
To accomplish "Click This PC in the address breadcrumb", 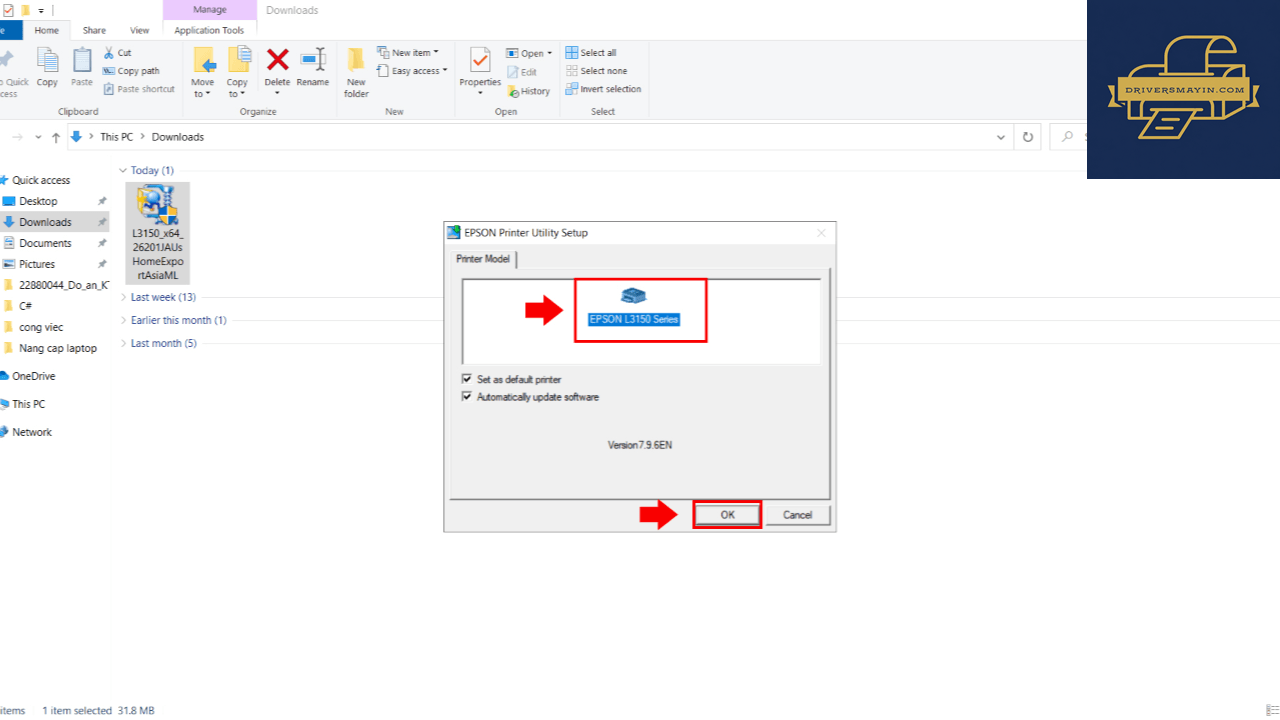I will click(x=116, y=137).
